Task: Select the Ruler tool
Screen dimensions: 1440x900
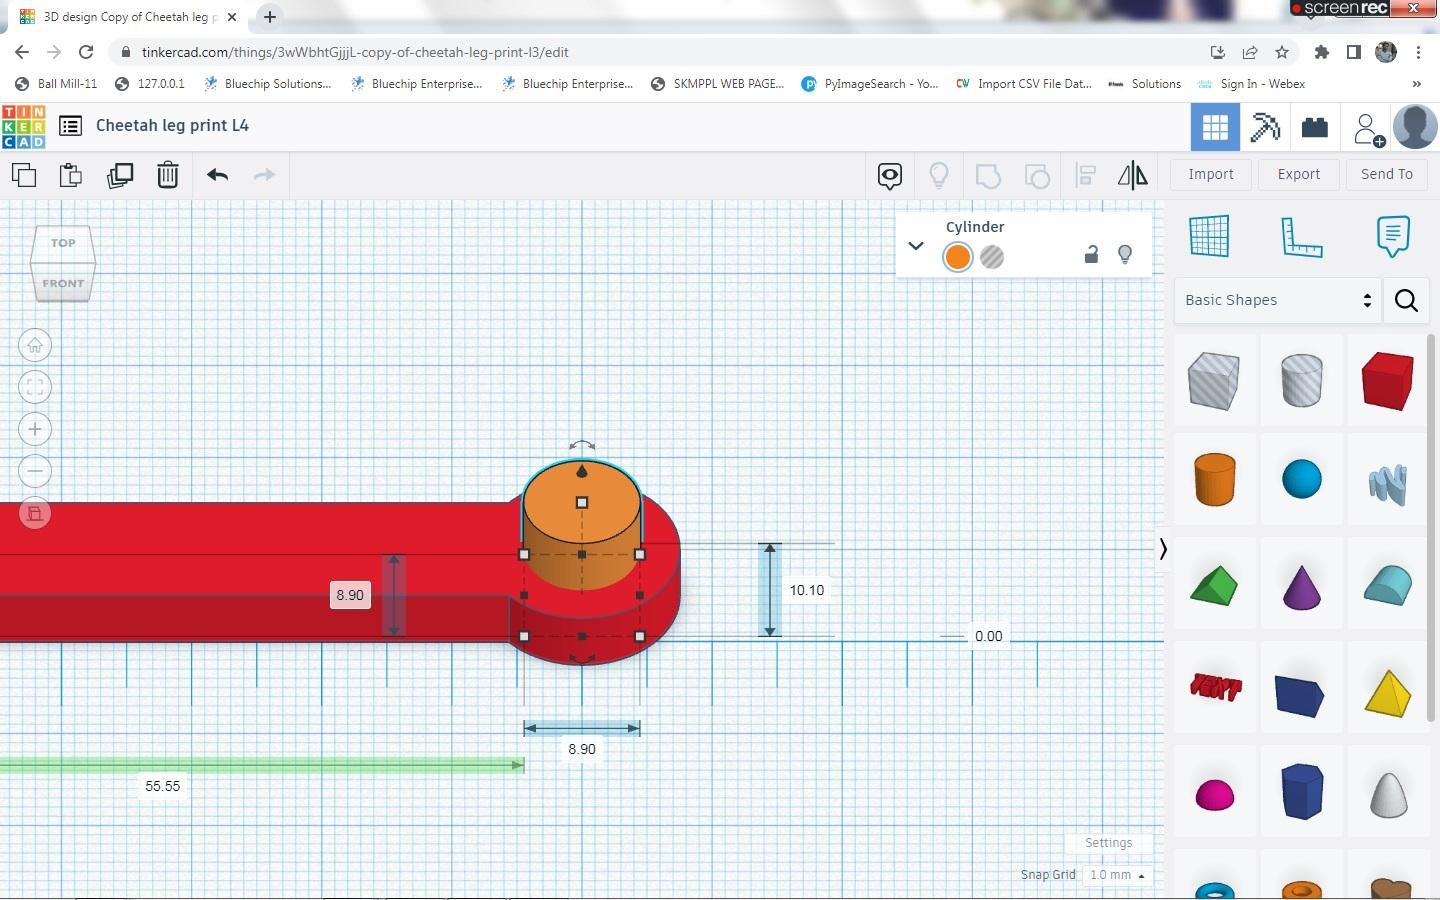Action: (x=1301, y=237)
